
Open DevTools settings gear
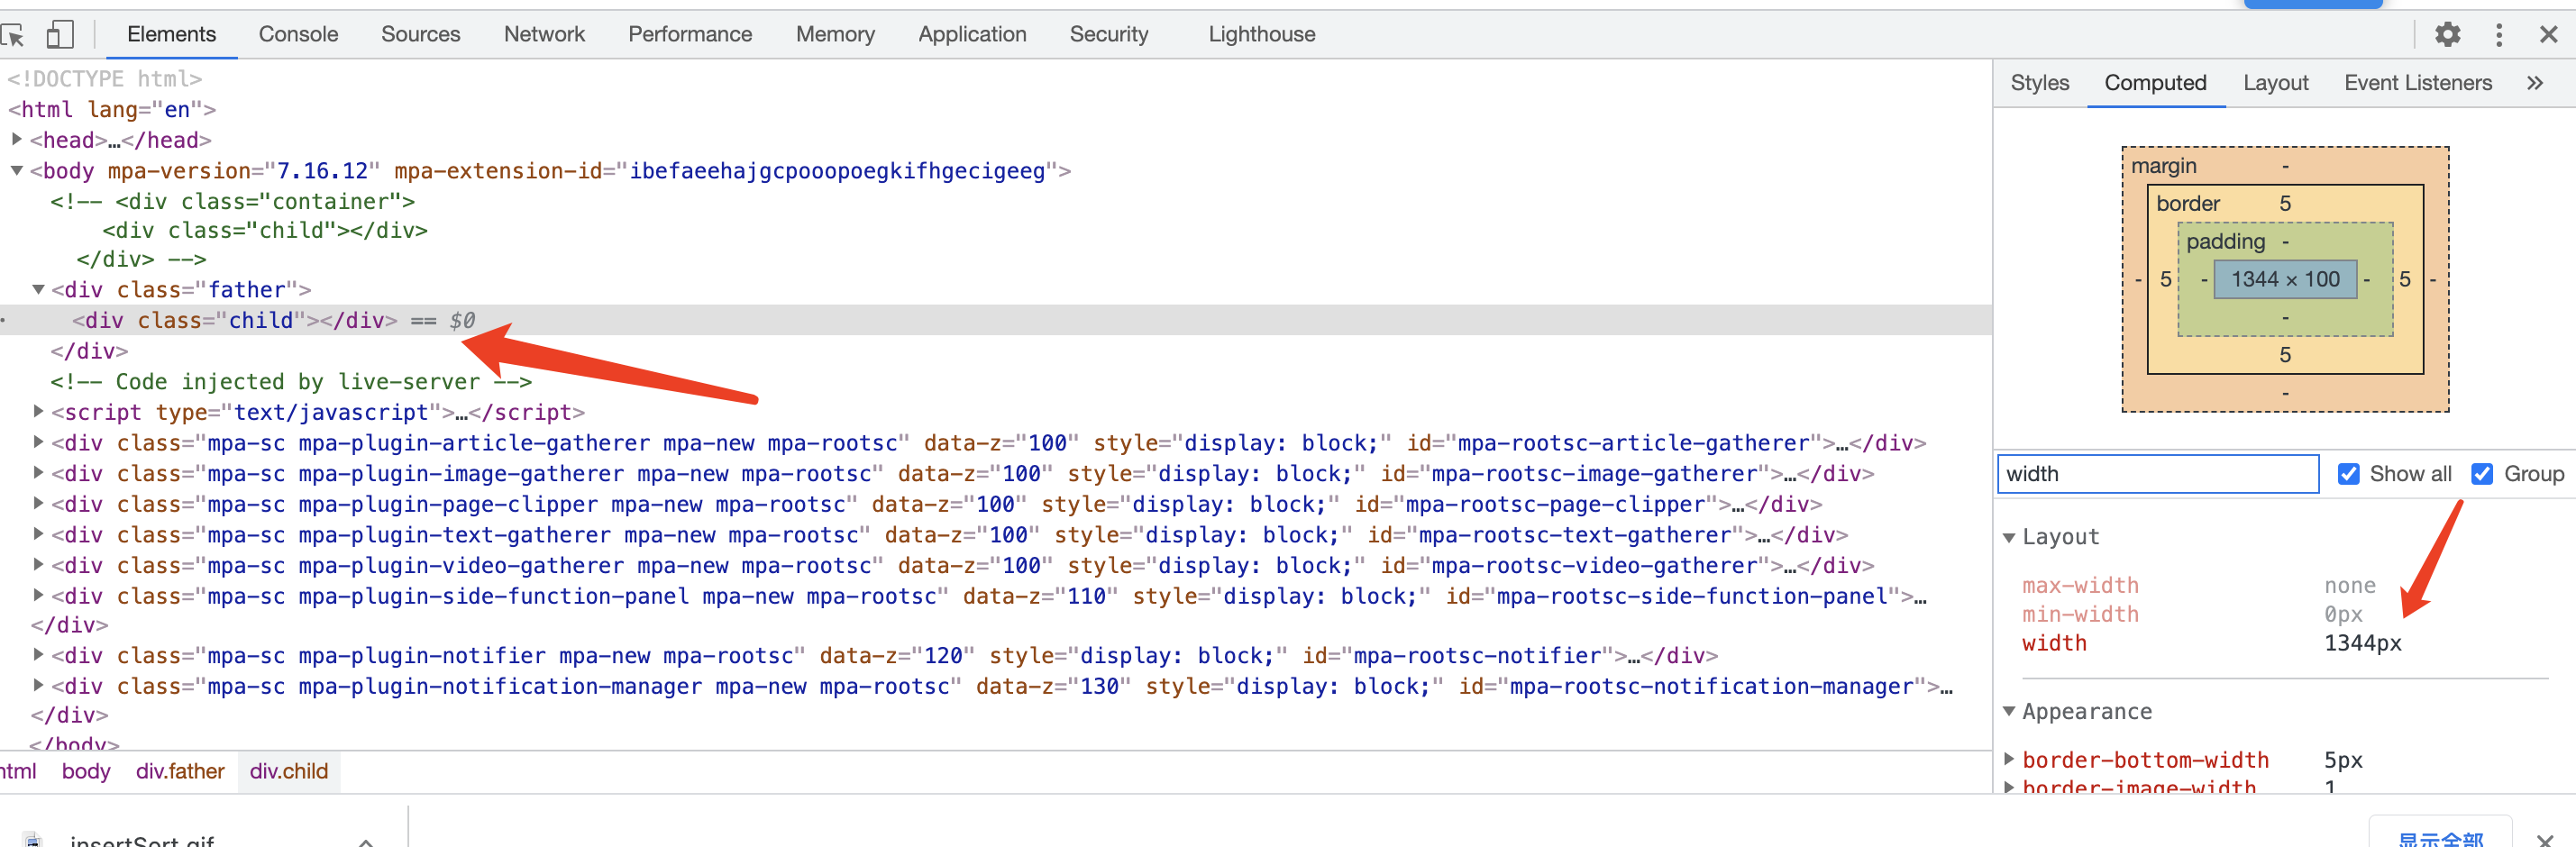(2447, 35)
